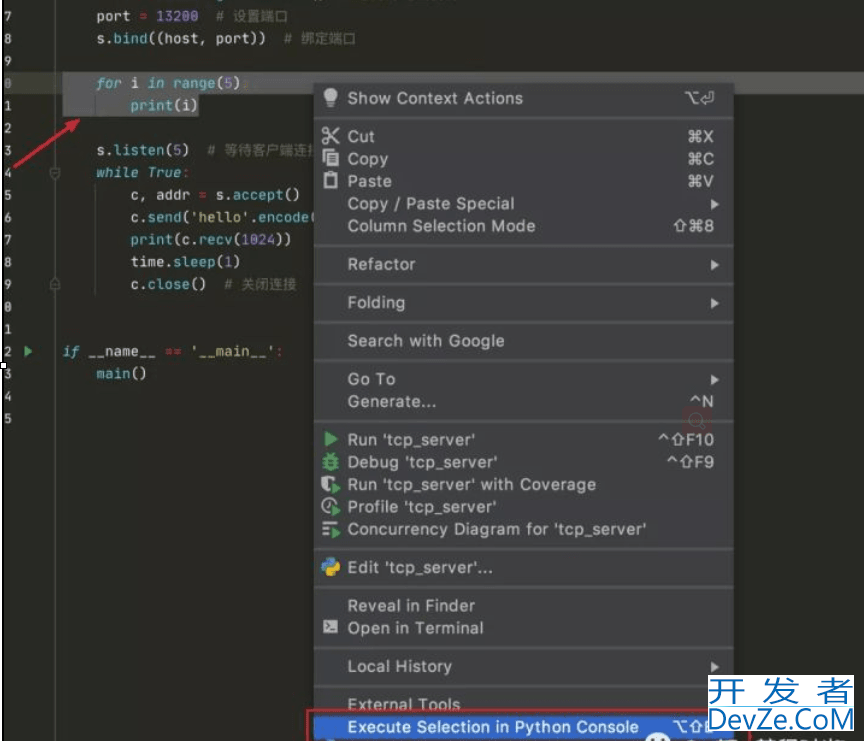Select Cut from the context menu

click(x=523, y=136)
